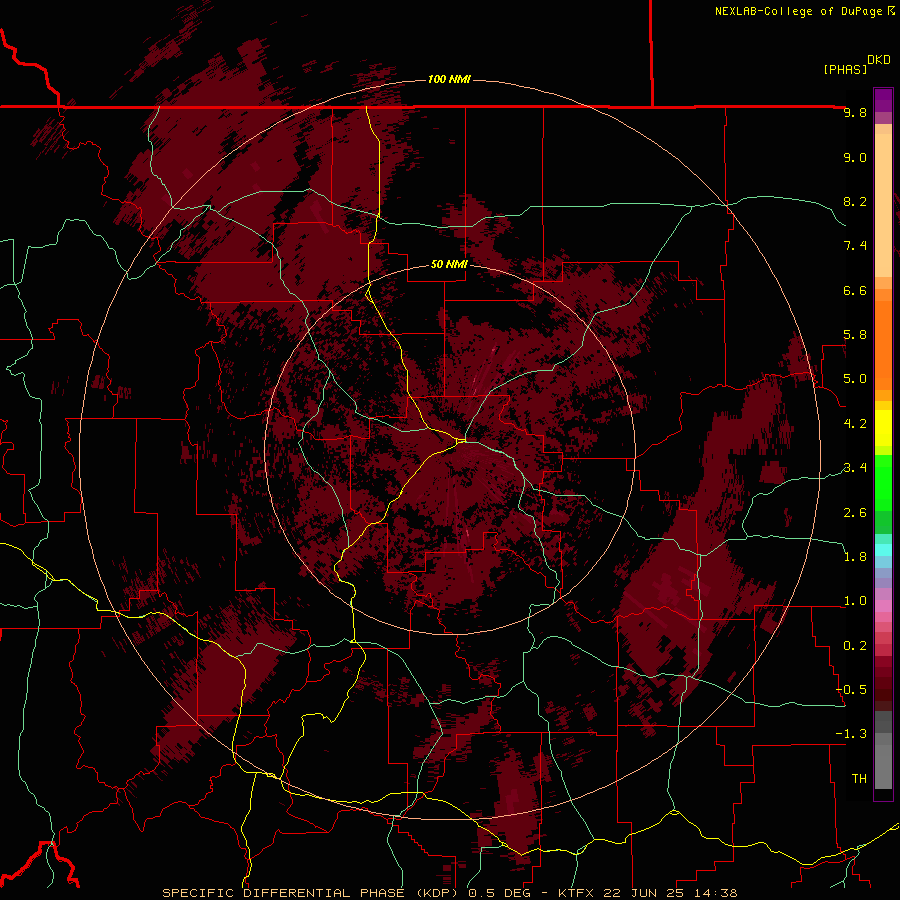Click the 2.6 scale value
900x900 pixels.
pos(855,513)
